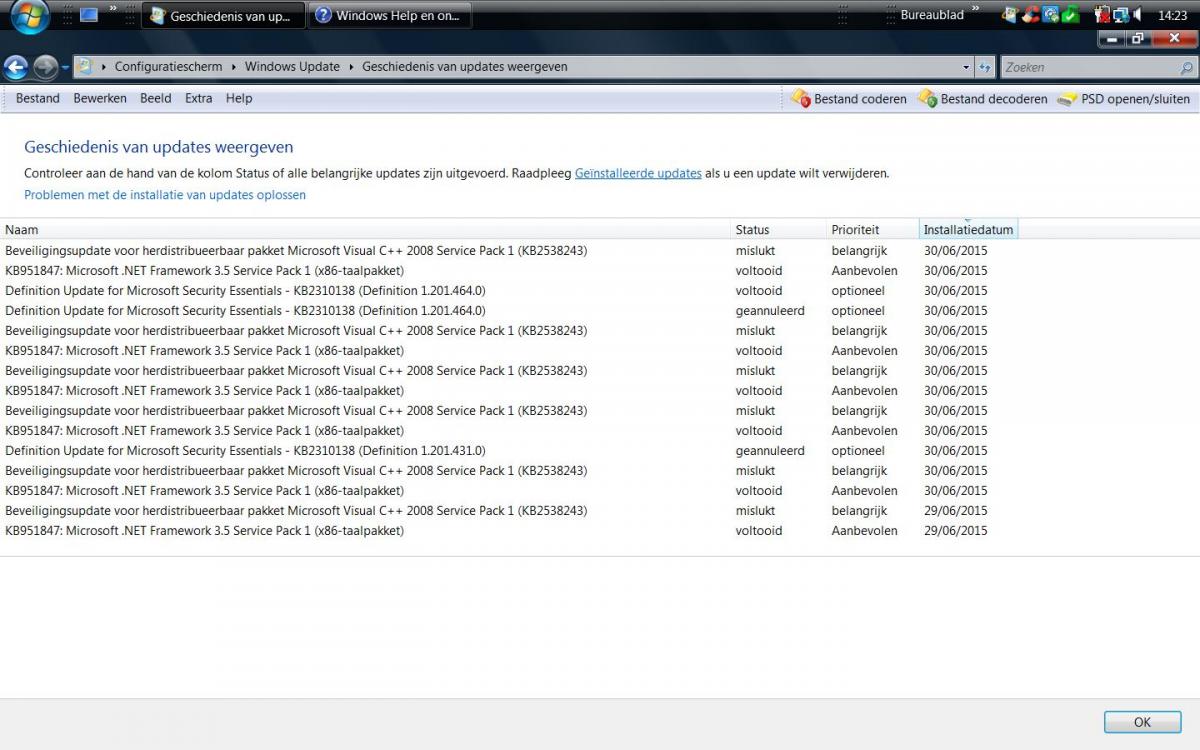Click the blue gear-disc tray icon
This screenshot has width=1200, height=750.
[x=1050, y=15]
